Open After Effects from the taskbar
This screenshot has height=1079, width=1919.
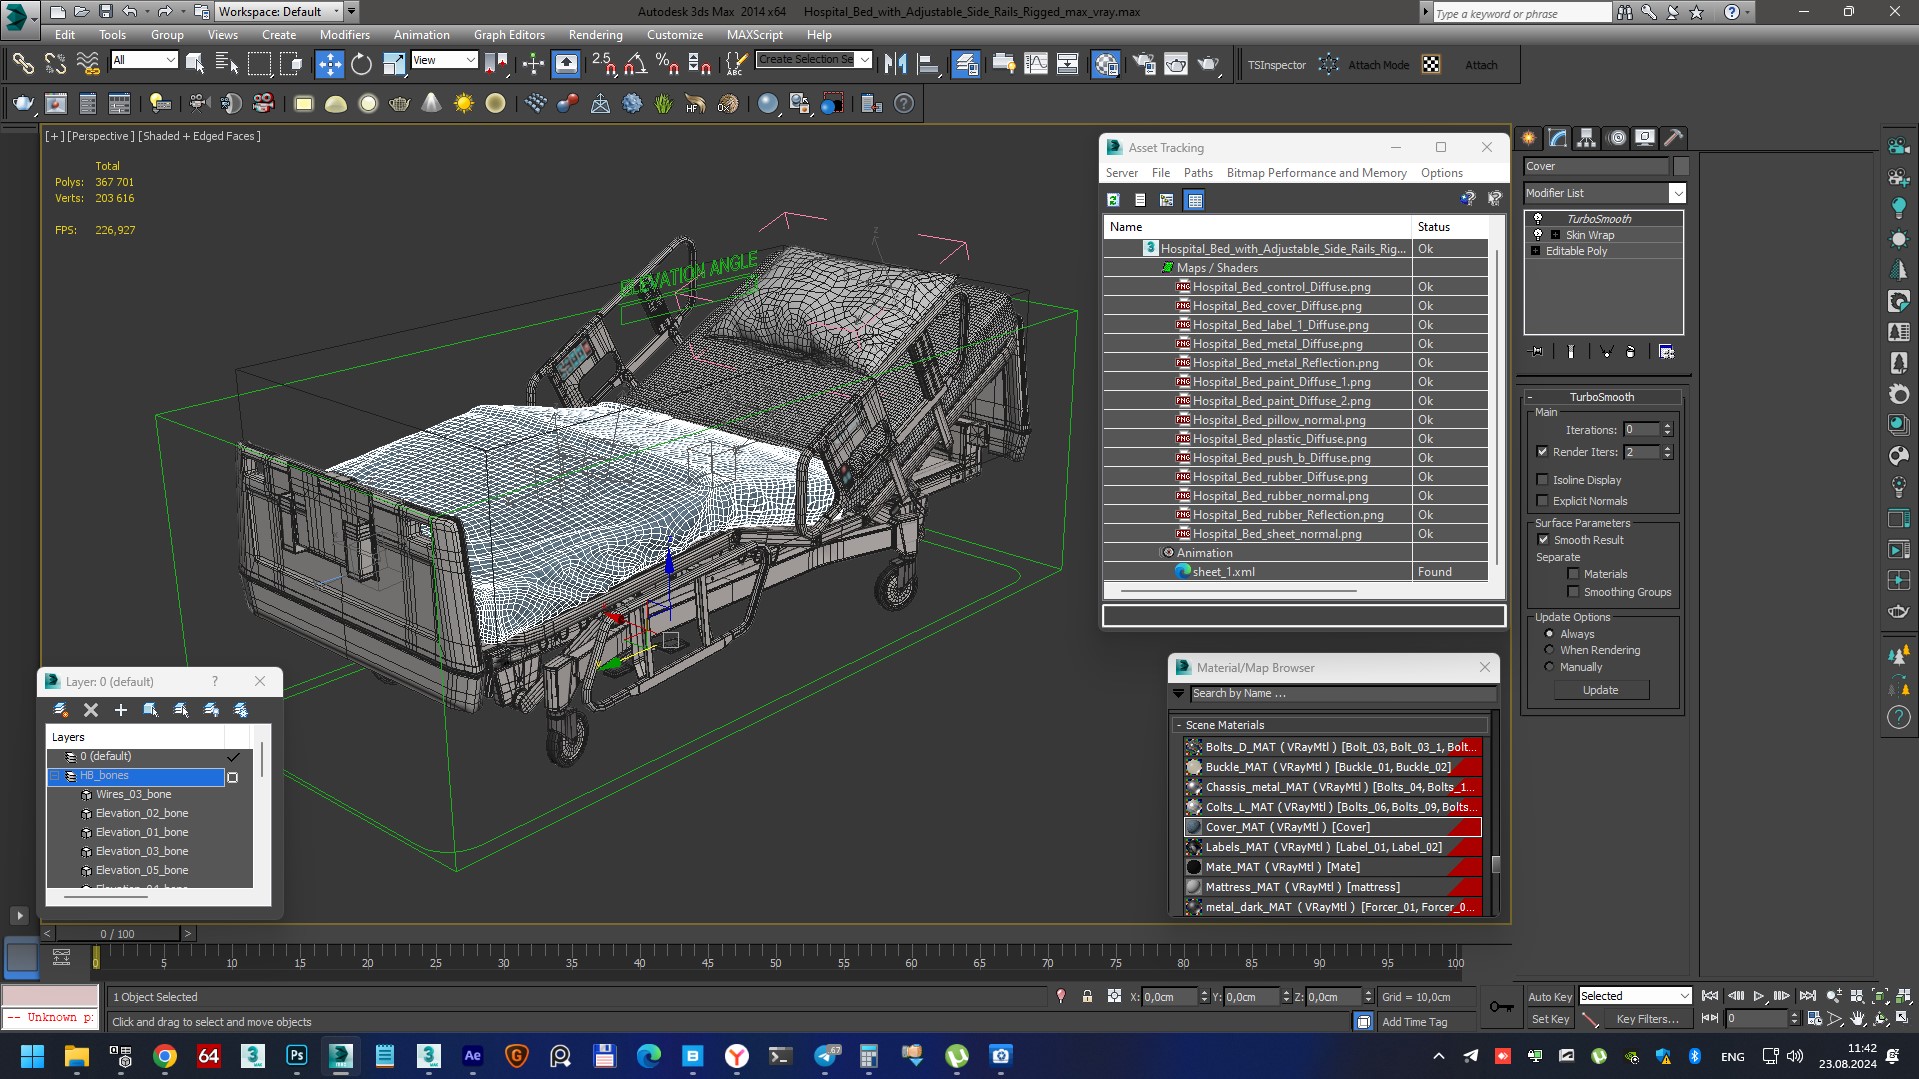[473, 1056]
